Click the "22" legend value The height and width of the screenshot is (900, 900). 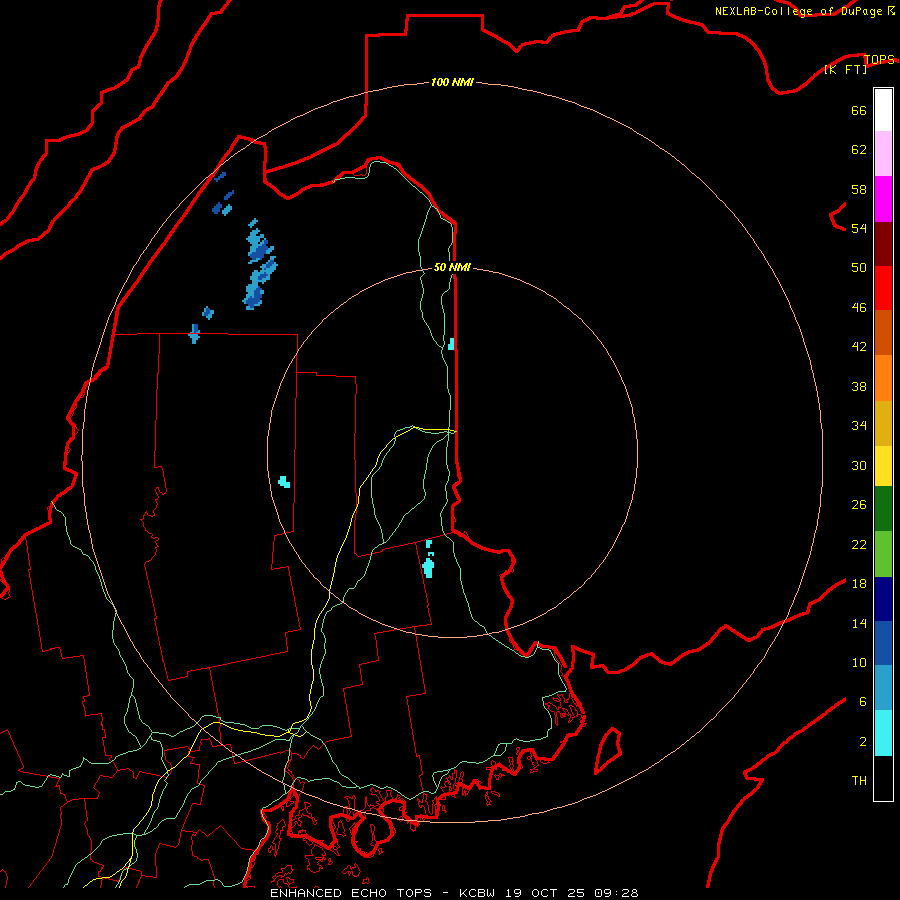point(859,544)
